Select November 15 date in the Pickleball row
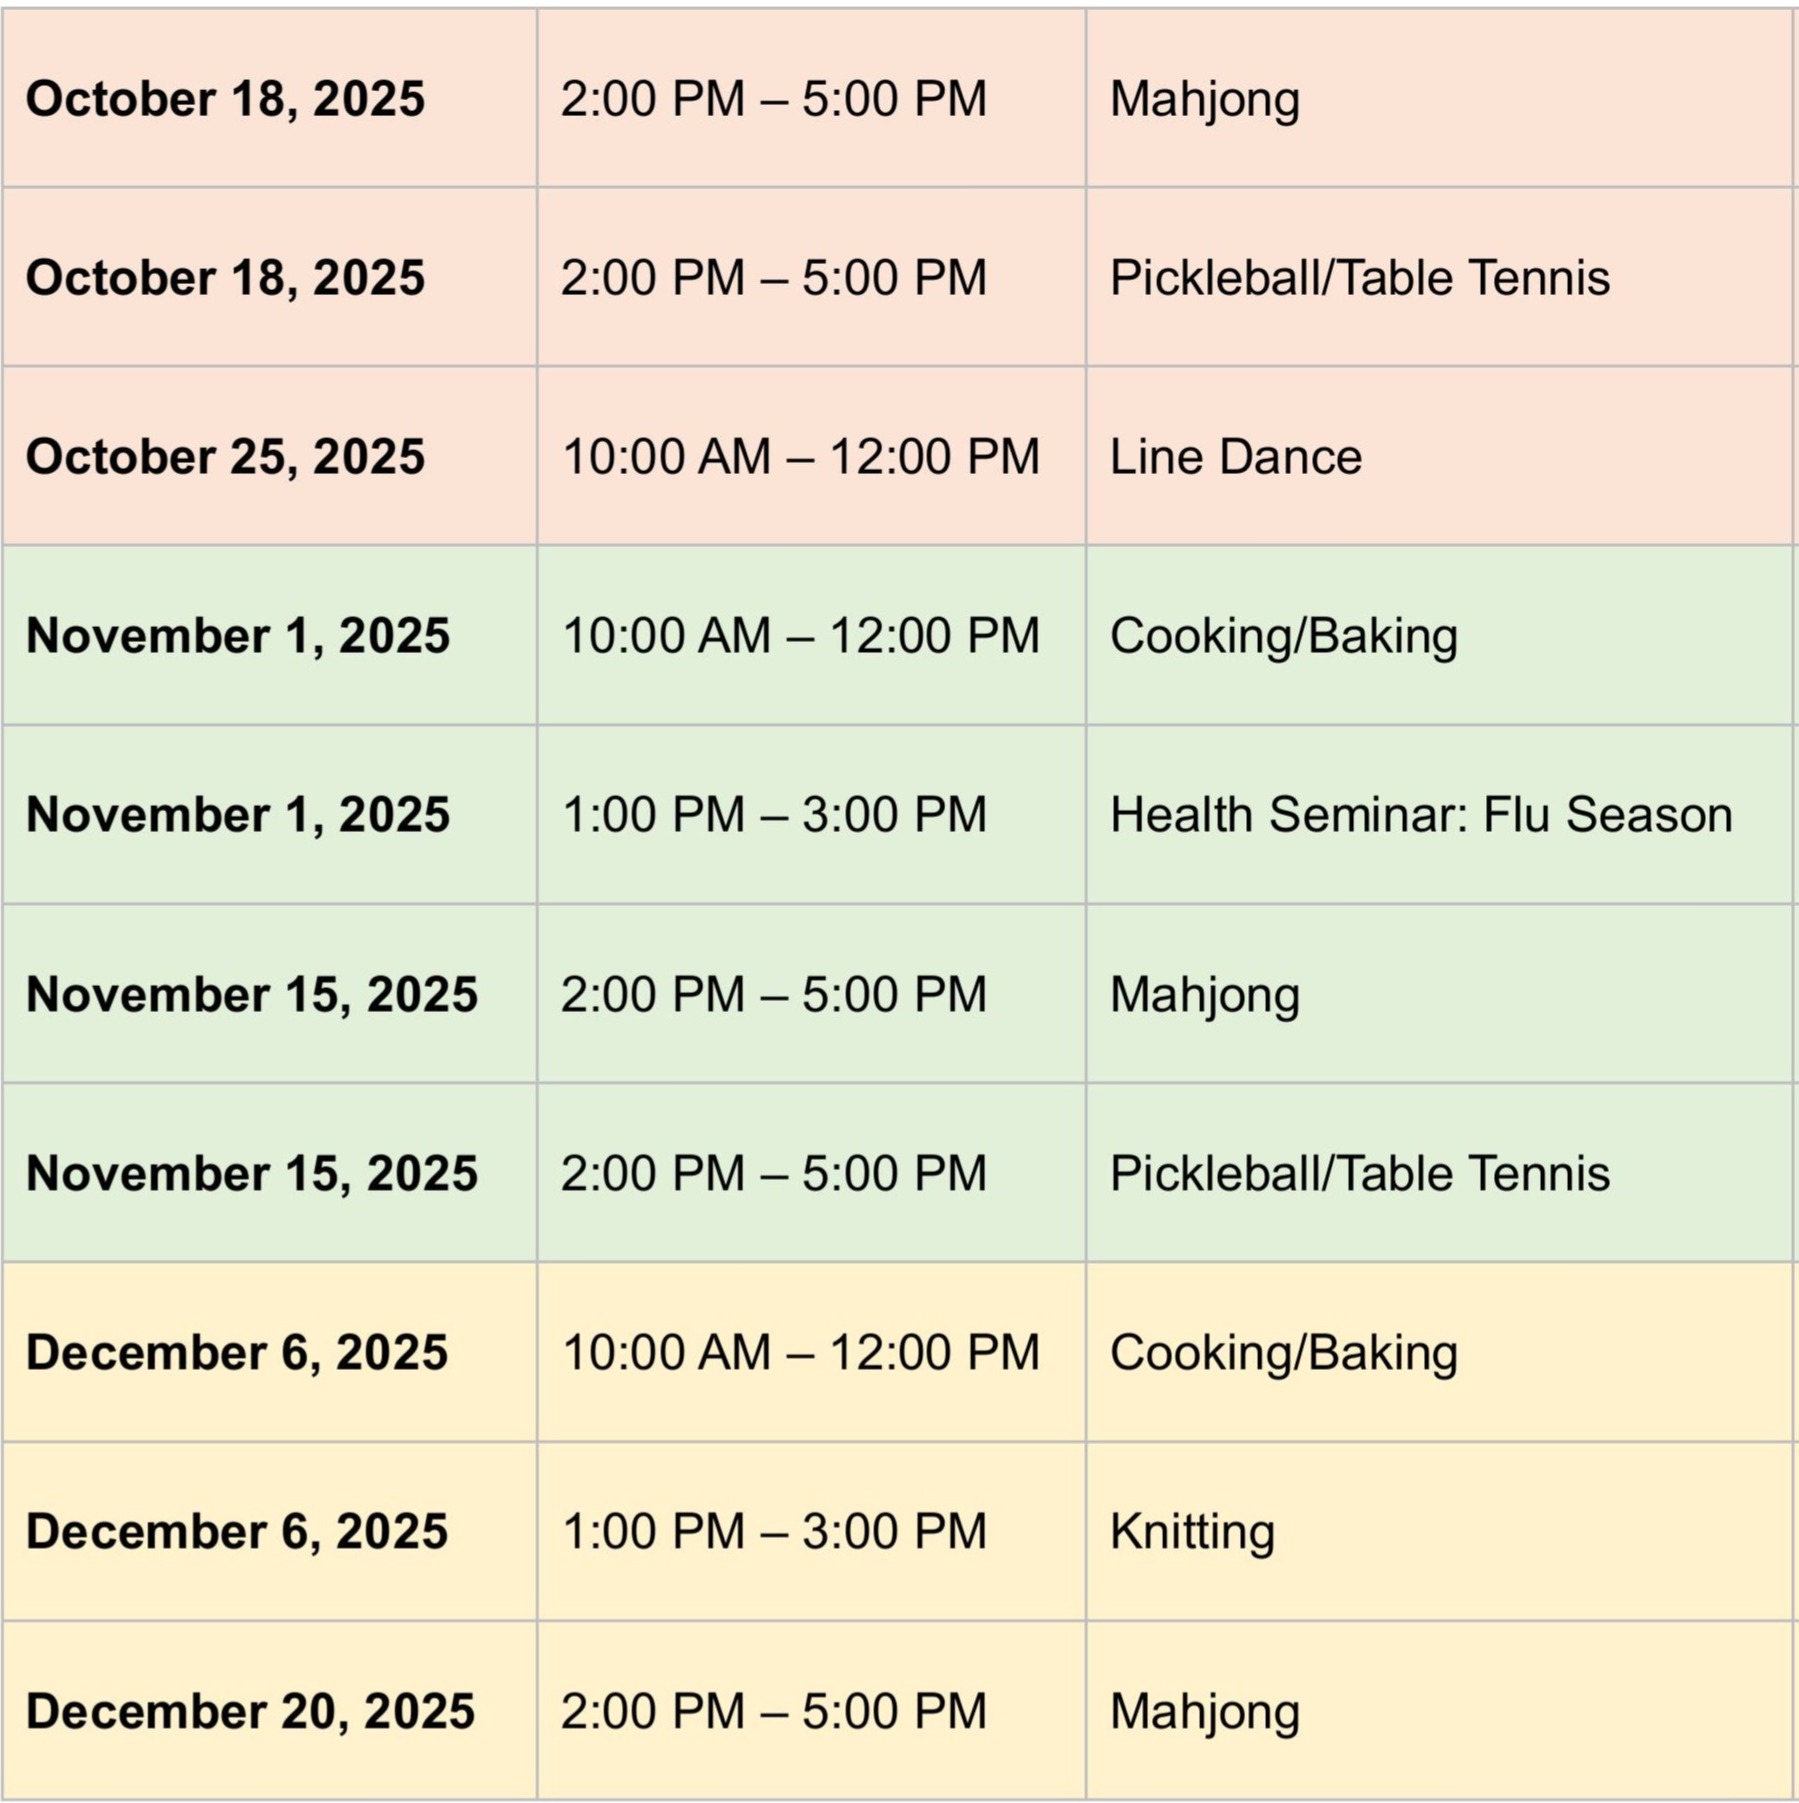Viewport: 1799px width, 1803px height. 252,1173
